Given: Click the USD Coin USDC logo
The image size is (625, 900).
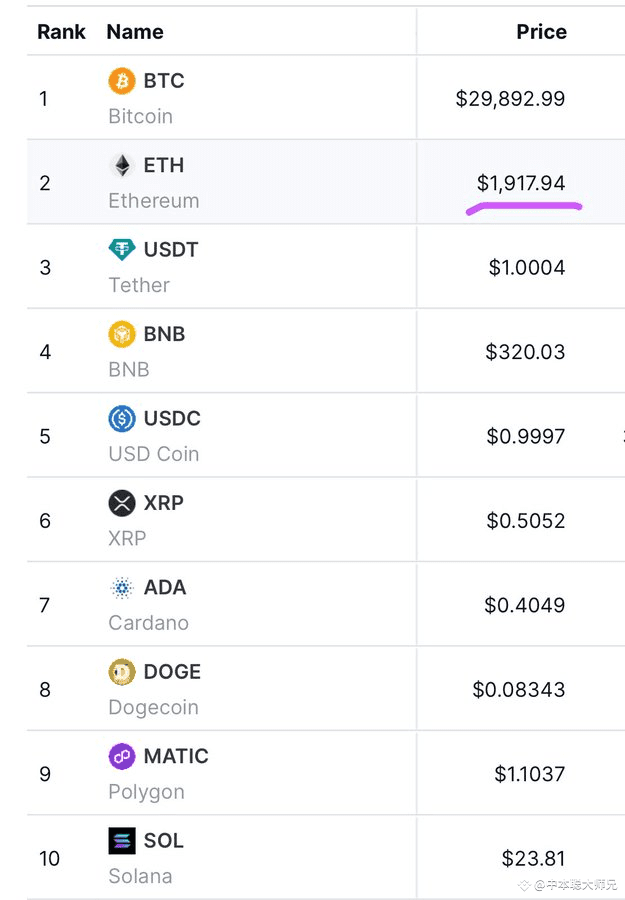Looking at the screenshot, I should 121,418.
